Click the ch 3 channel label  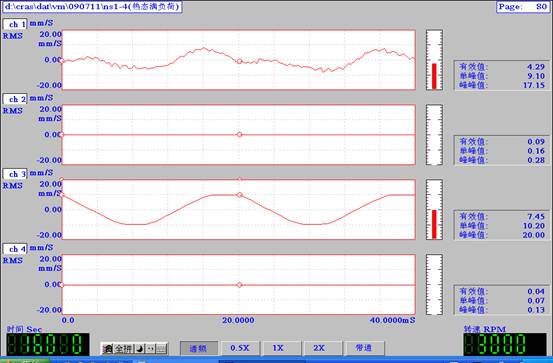(x=15, y=174)
